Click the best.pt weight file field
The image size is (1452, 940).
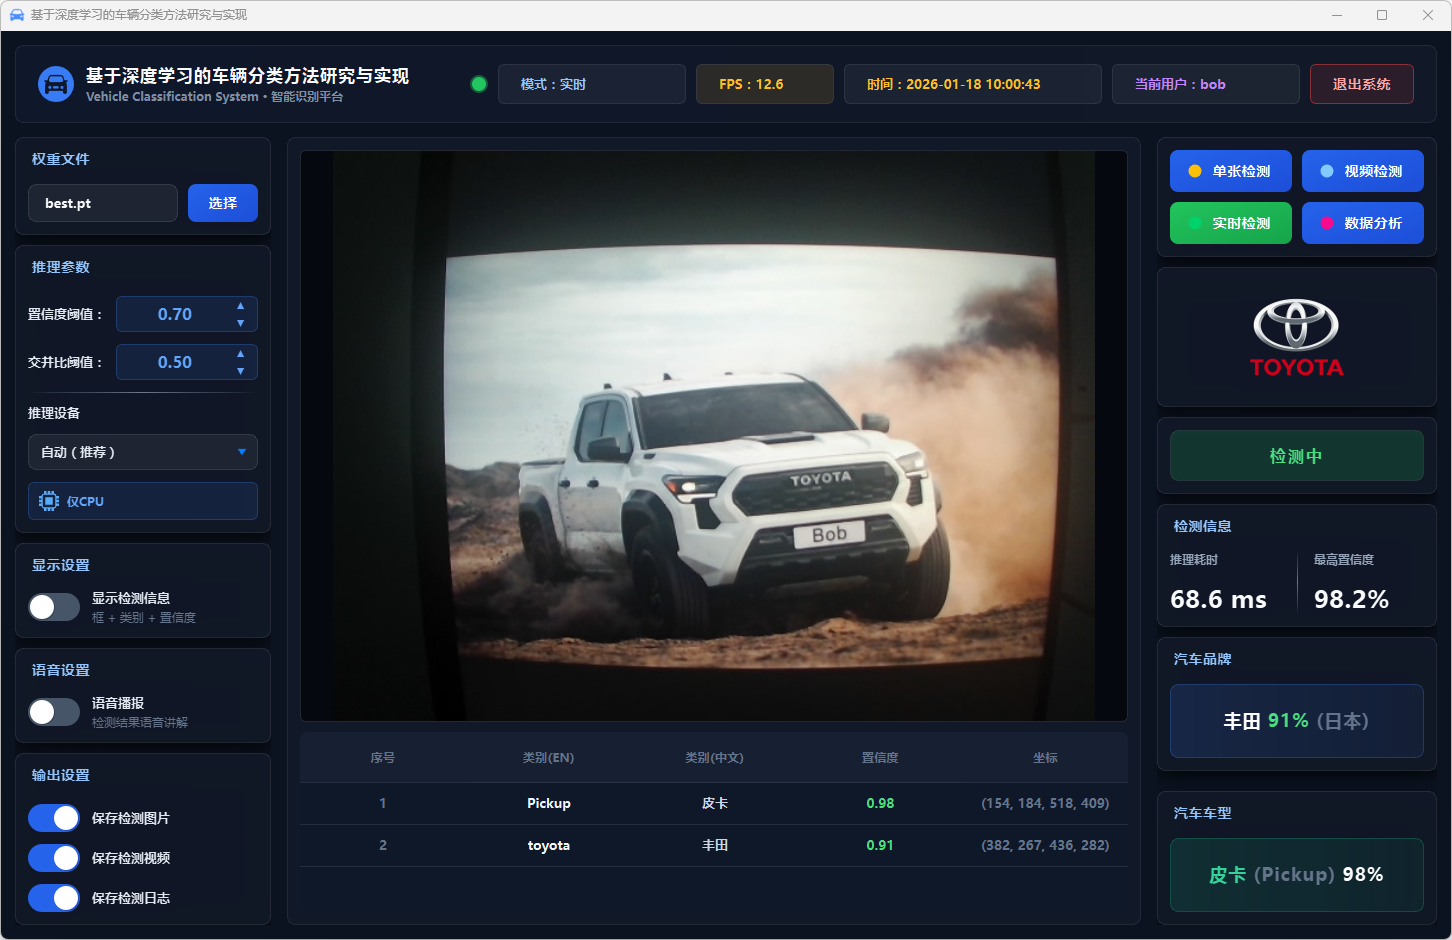[x=103, y=203]
